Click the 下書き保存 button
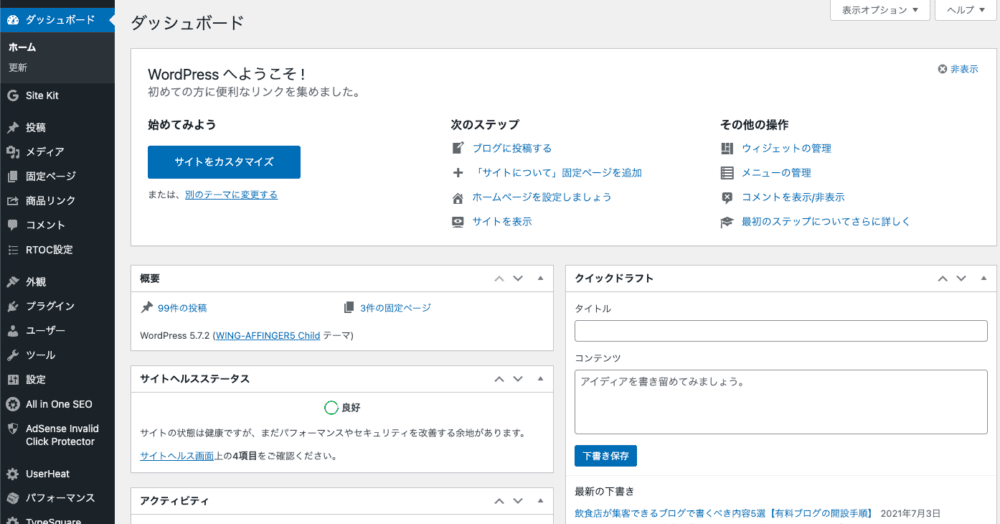1000x524 pixels. coord(606,456)
